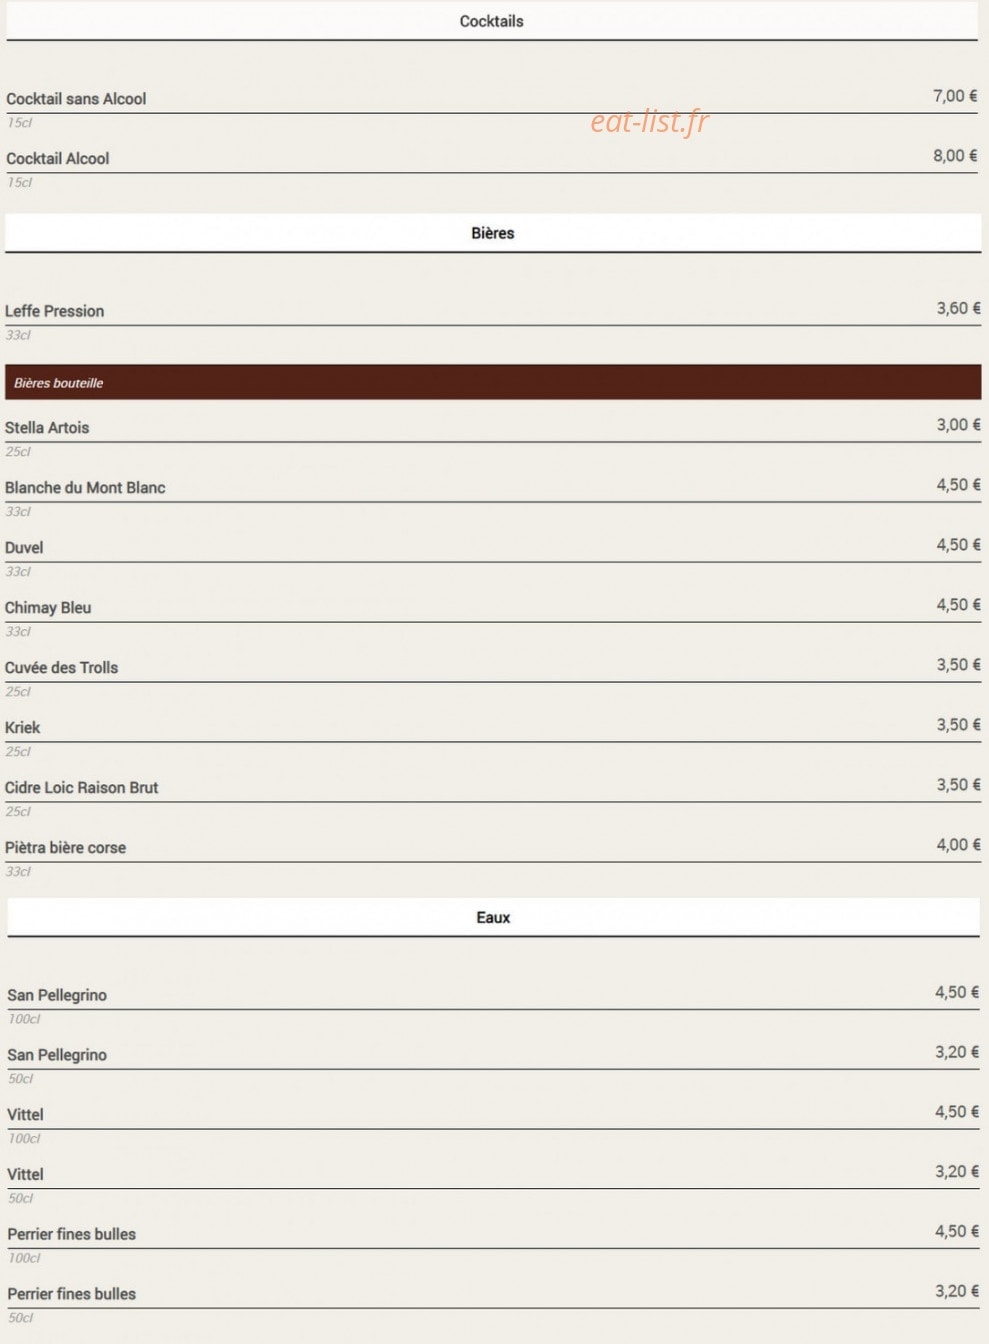This screenshot has width=989, height=1344.
Task: Click the 3,60 € Leffe price
Action: pos(958,308)
